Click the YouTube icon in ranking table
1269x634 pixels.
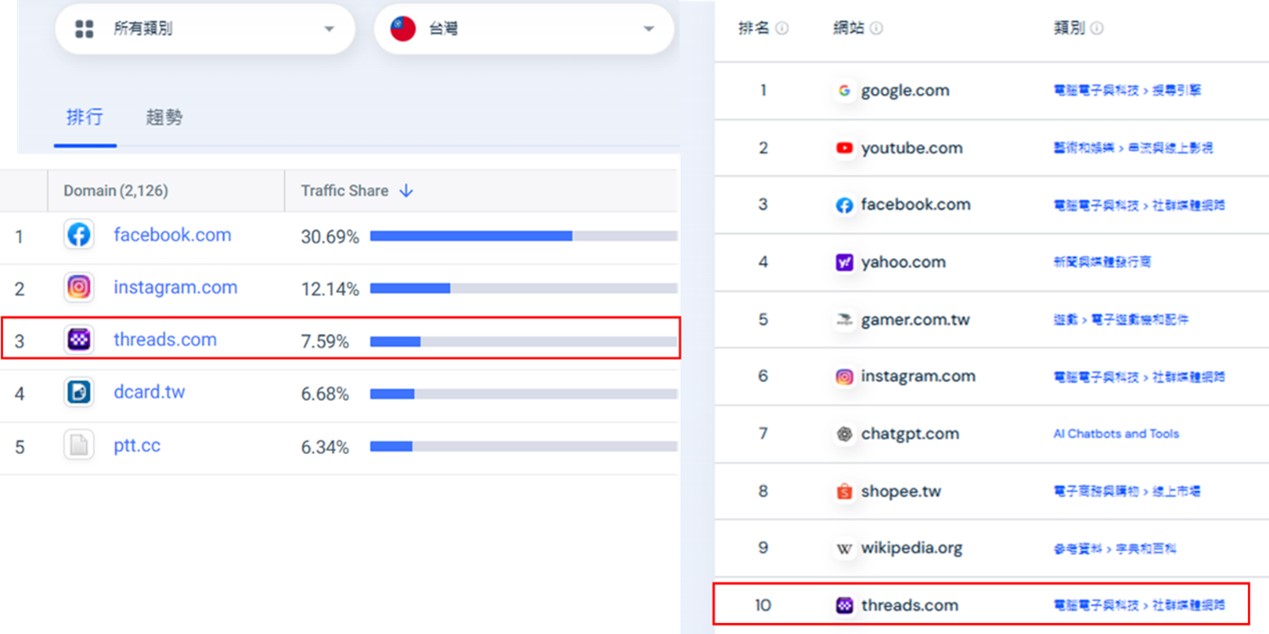click(844, 148)
